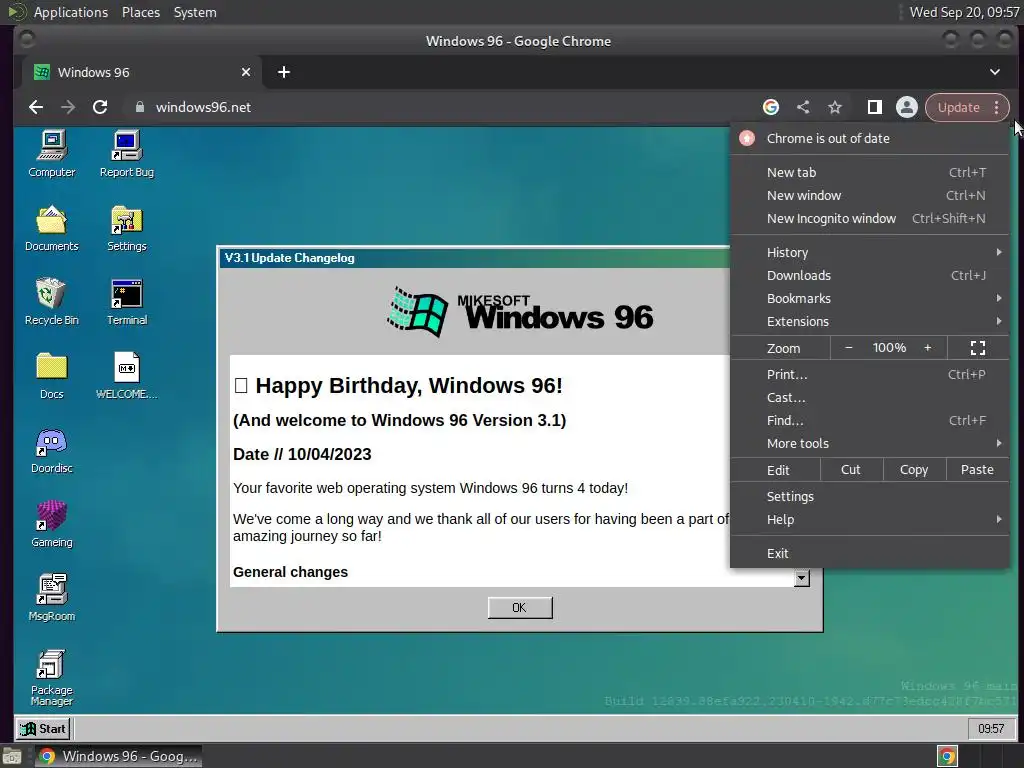The height and width of the screenshot is (768, 1024).
Task: Open the Applications menu in top panel
Action: coord(71,12)
